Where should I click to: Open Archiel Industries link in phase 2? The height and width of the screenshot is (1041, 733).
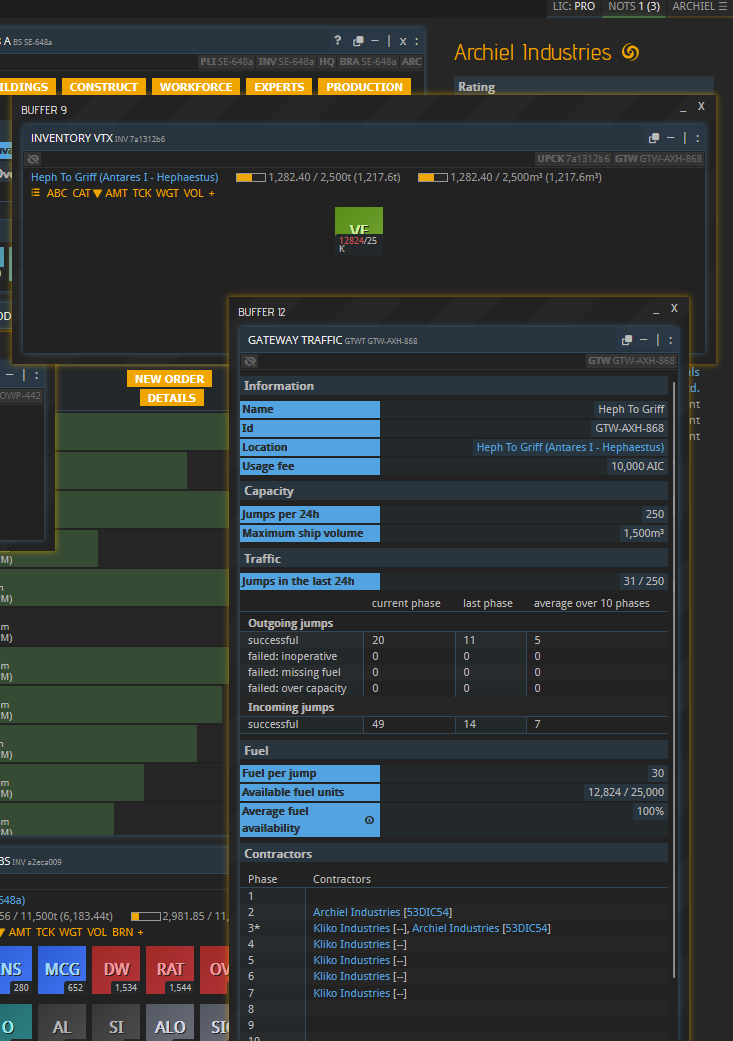point(355,912)
